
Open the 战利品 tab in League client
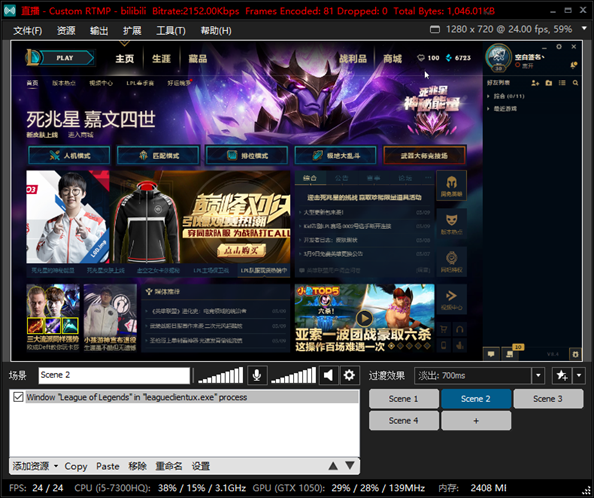click(x=353, y=59)
